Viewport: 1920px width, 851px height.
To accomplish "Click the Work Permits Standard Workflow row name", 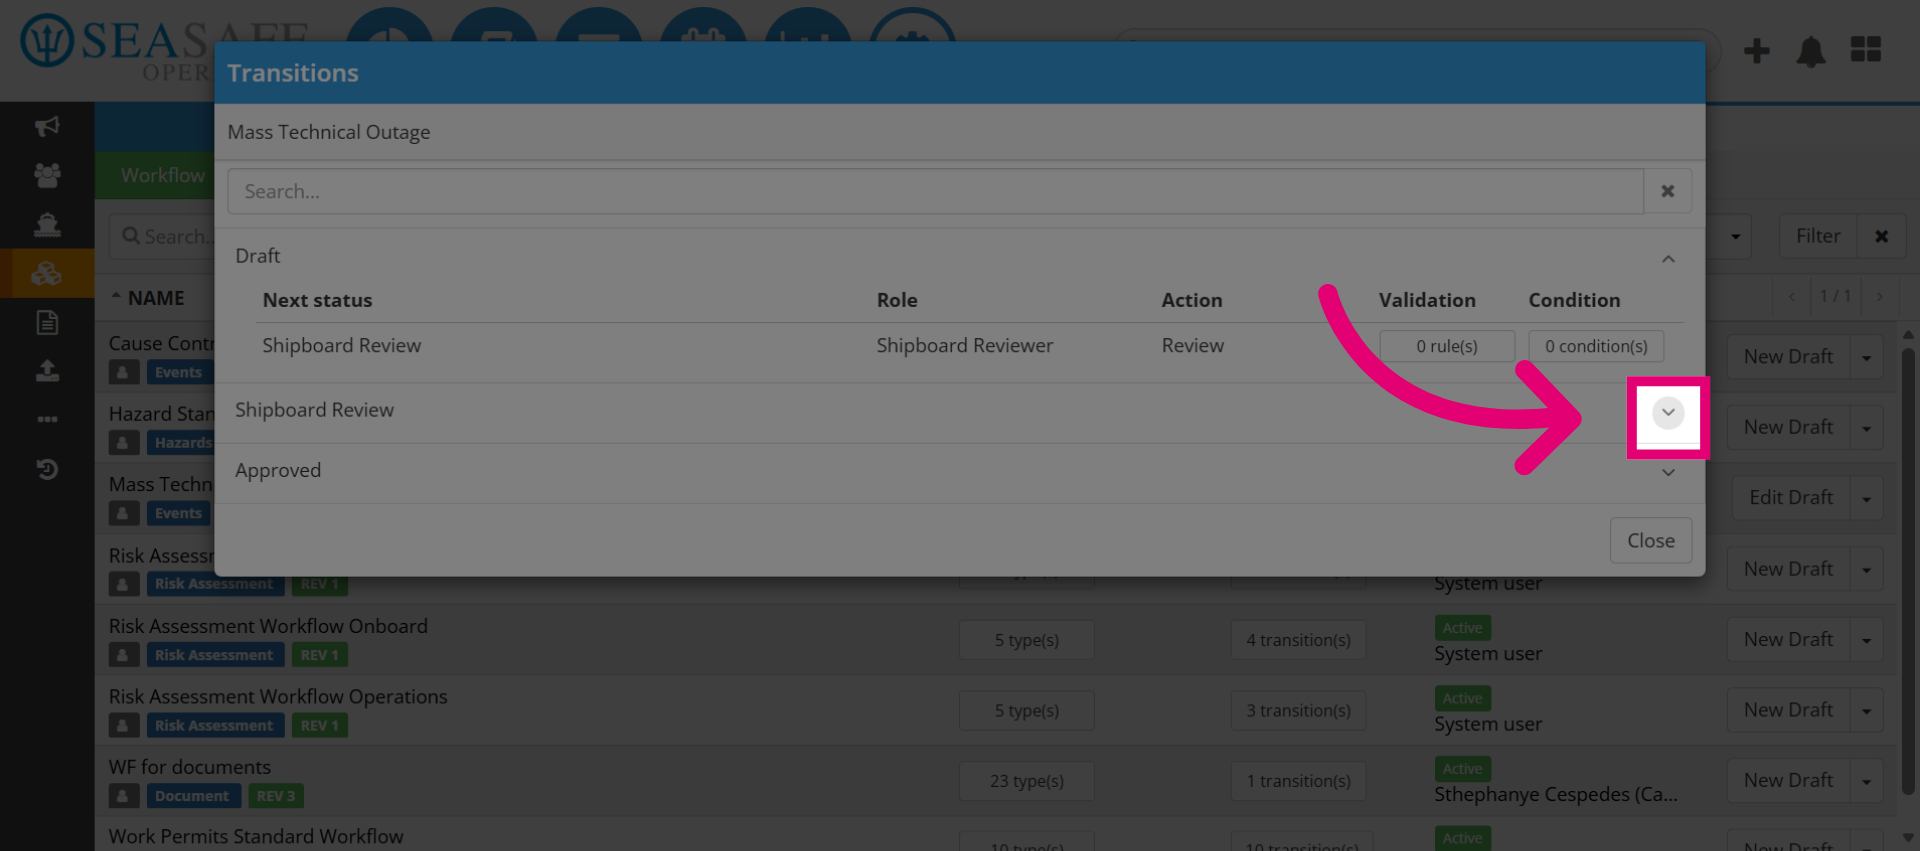I will pos(256,836).
